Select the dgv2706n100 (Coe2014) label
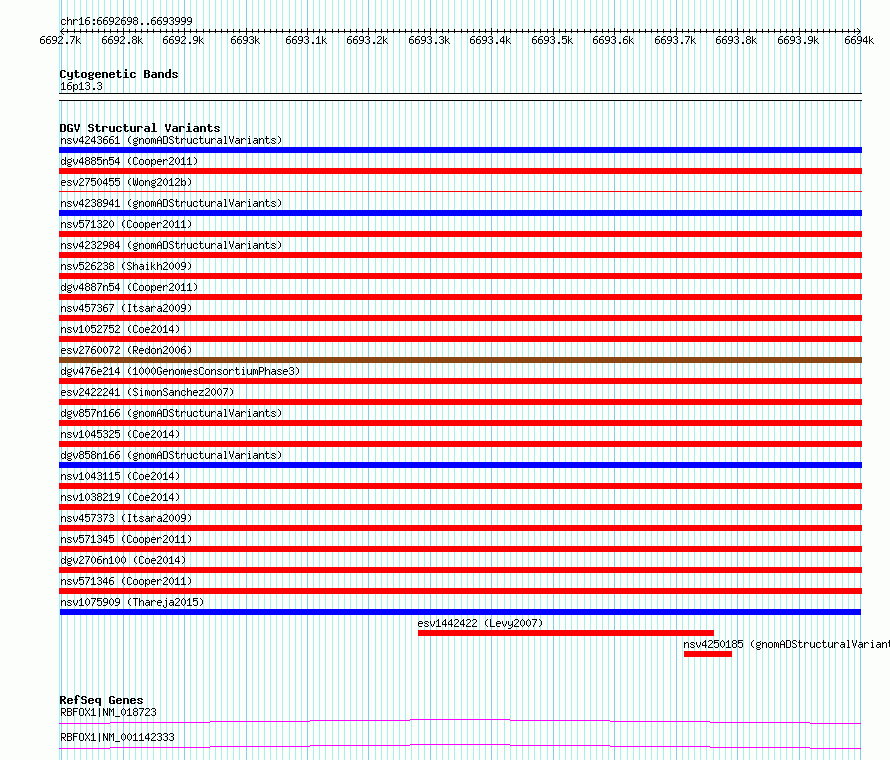Screen dimensions: 890x760 click(123, 560)
